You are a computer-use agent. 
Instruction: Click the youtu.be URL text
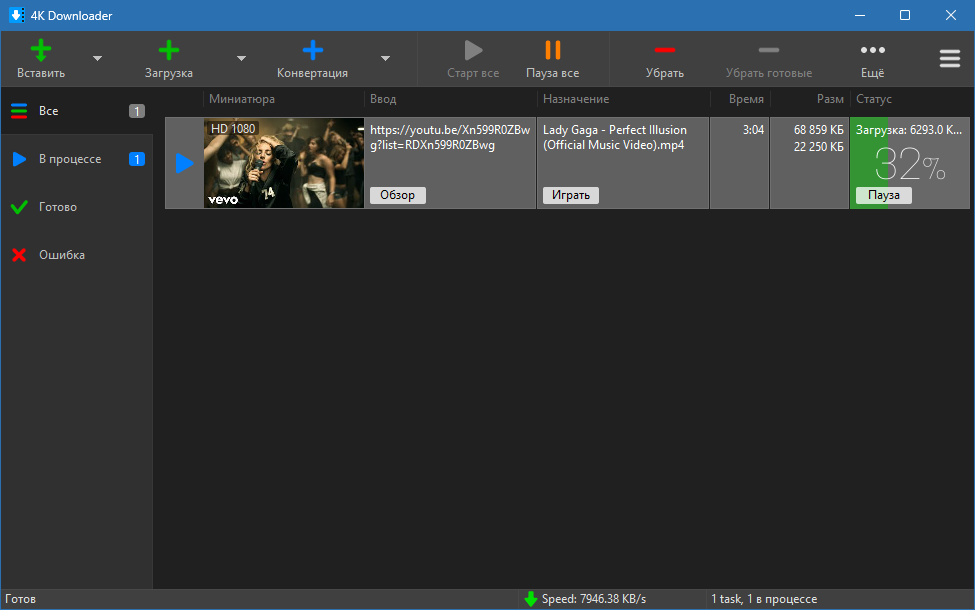click(450, 137)
